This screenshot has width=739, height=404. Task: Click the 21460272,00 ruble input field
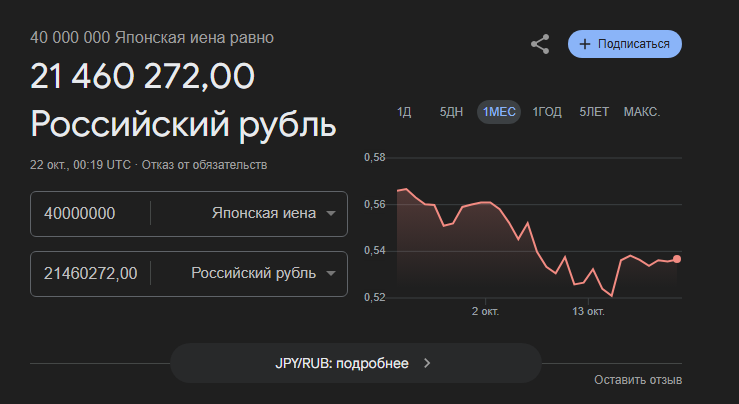tap(90, 273)
